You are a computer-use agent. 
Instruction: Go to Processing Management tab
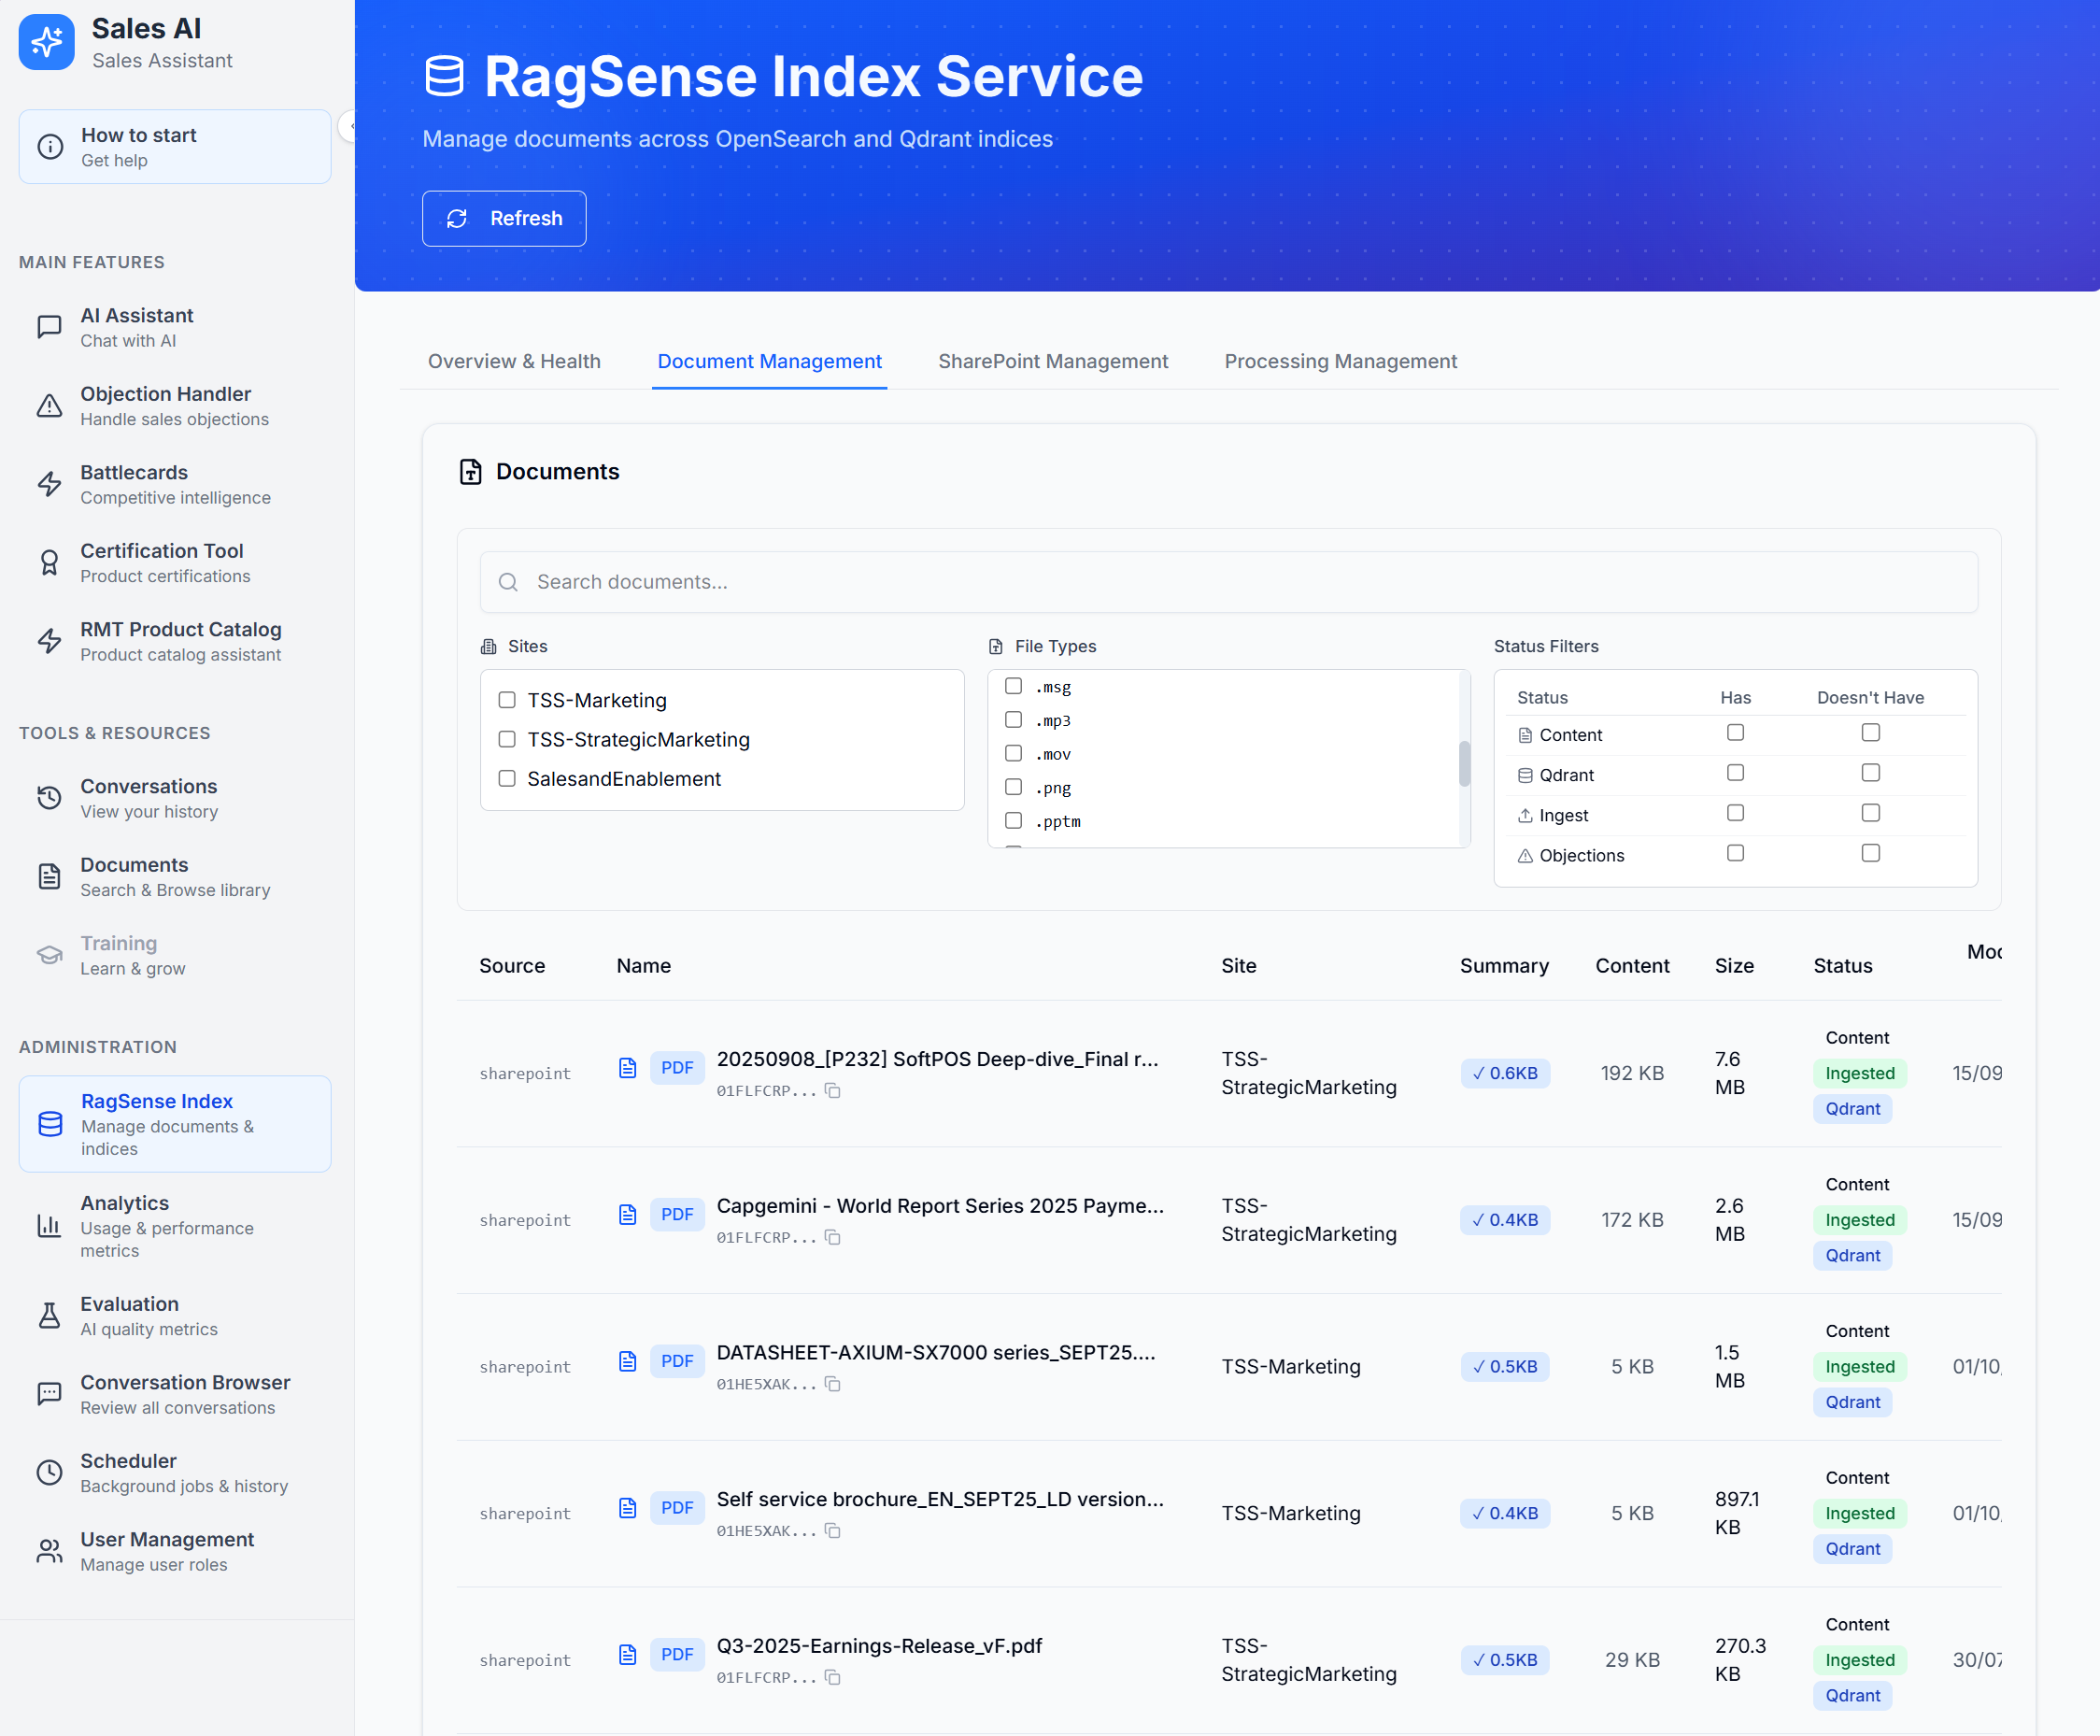(1340, 361)
